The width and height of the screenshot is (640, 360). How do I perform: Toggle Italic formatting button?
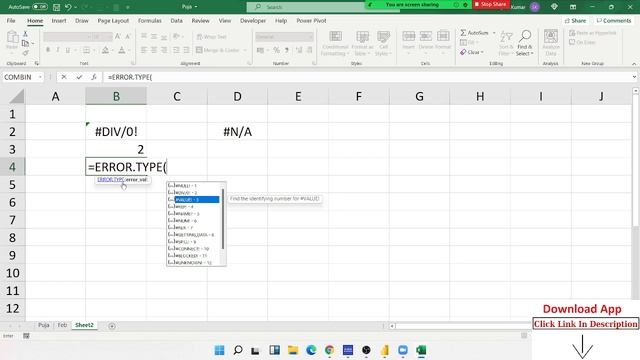tap(58, 50)
